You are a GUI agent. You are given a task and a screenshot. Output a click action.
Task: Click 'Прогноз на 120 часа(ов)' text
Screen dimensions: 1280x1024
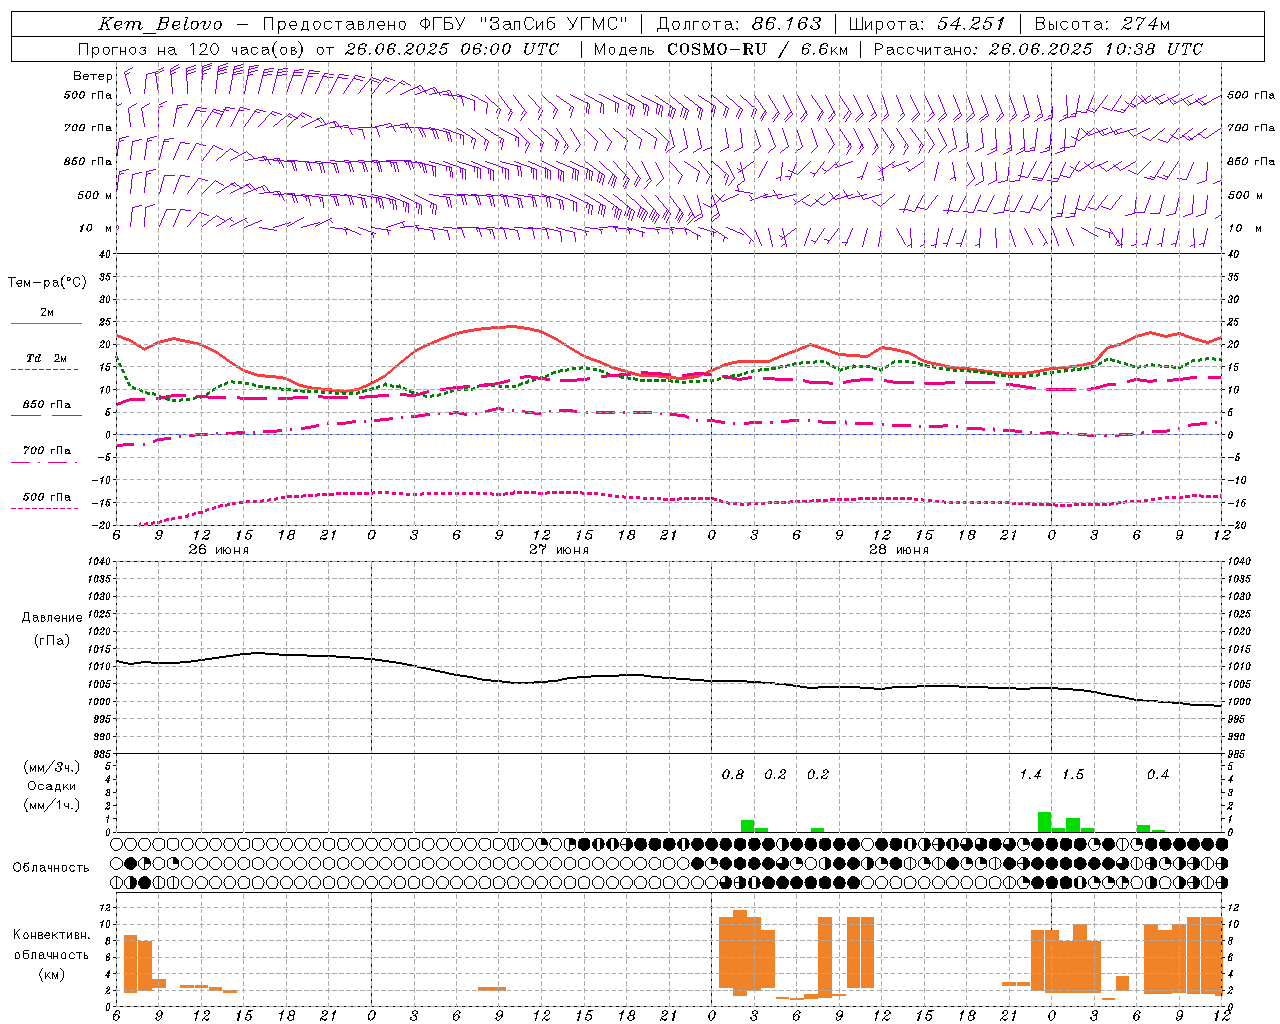(x=192, y=49)
